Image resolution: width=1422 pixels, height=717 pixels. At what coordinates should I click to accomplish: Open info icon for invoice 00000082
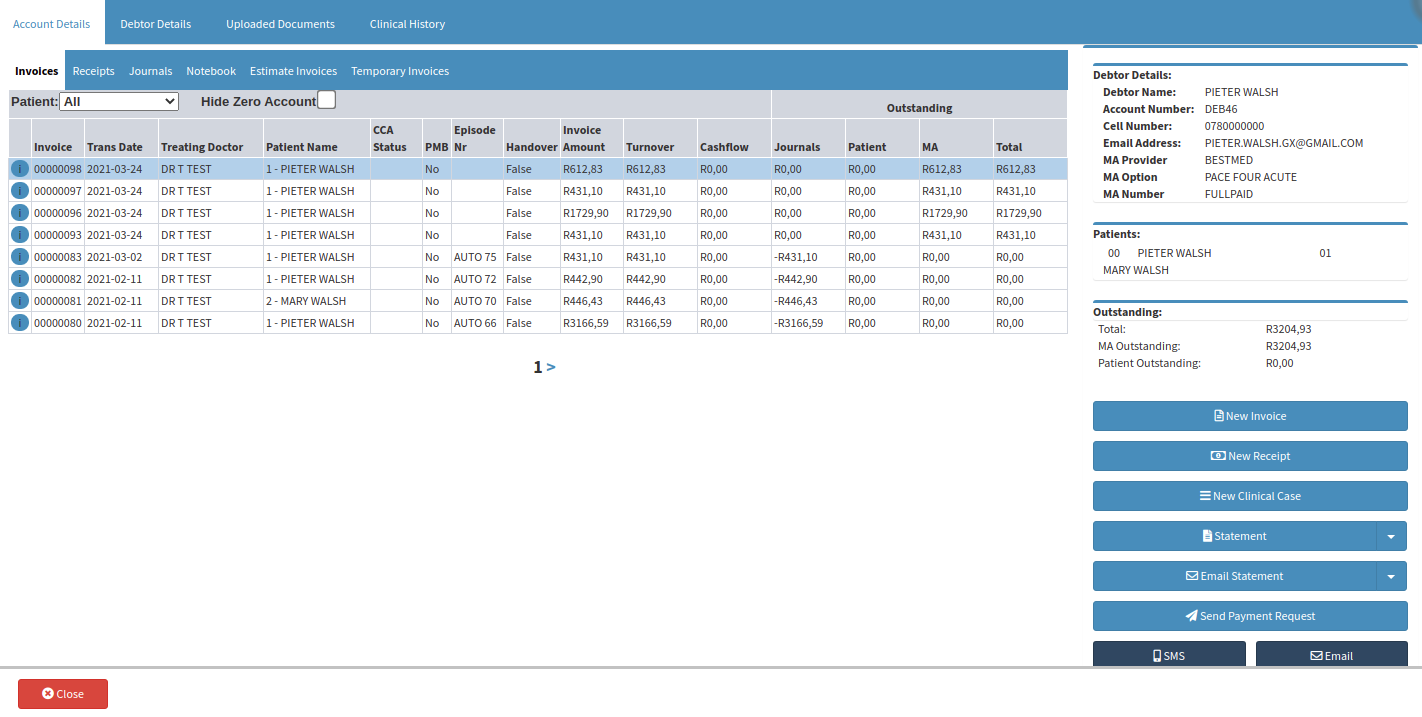click(20, 279)
